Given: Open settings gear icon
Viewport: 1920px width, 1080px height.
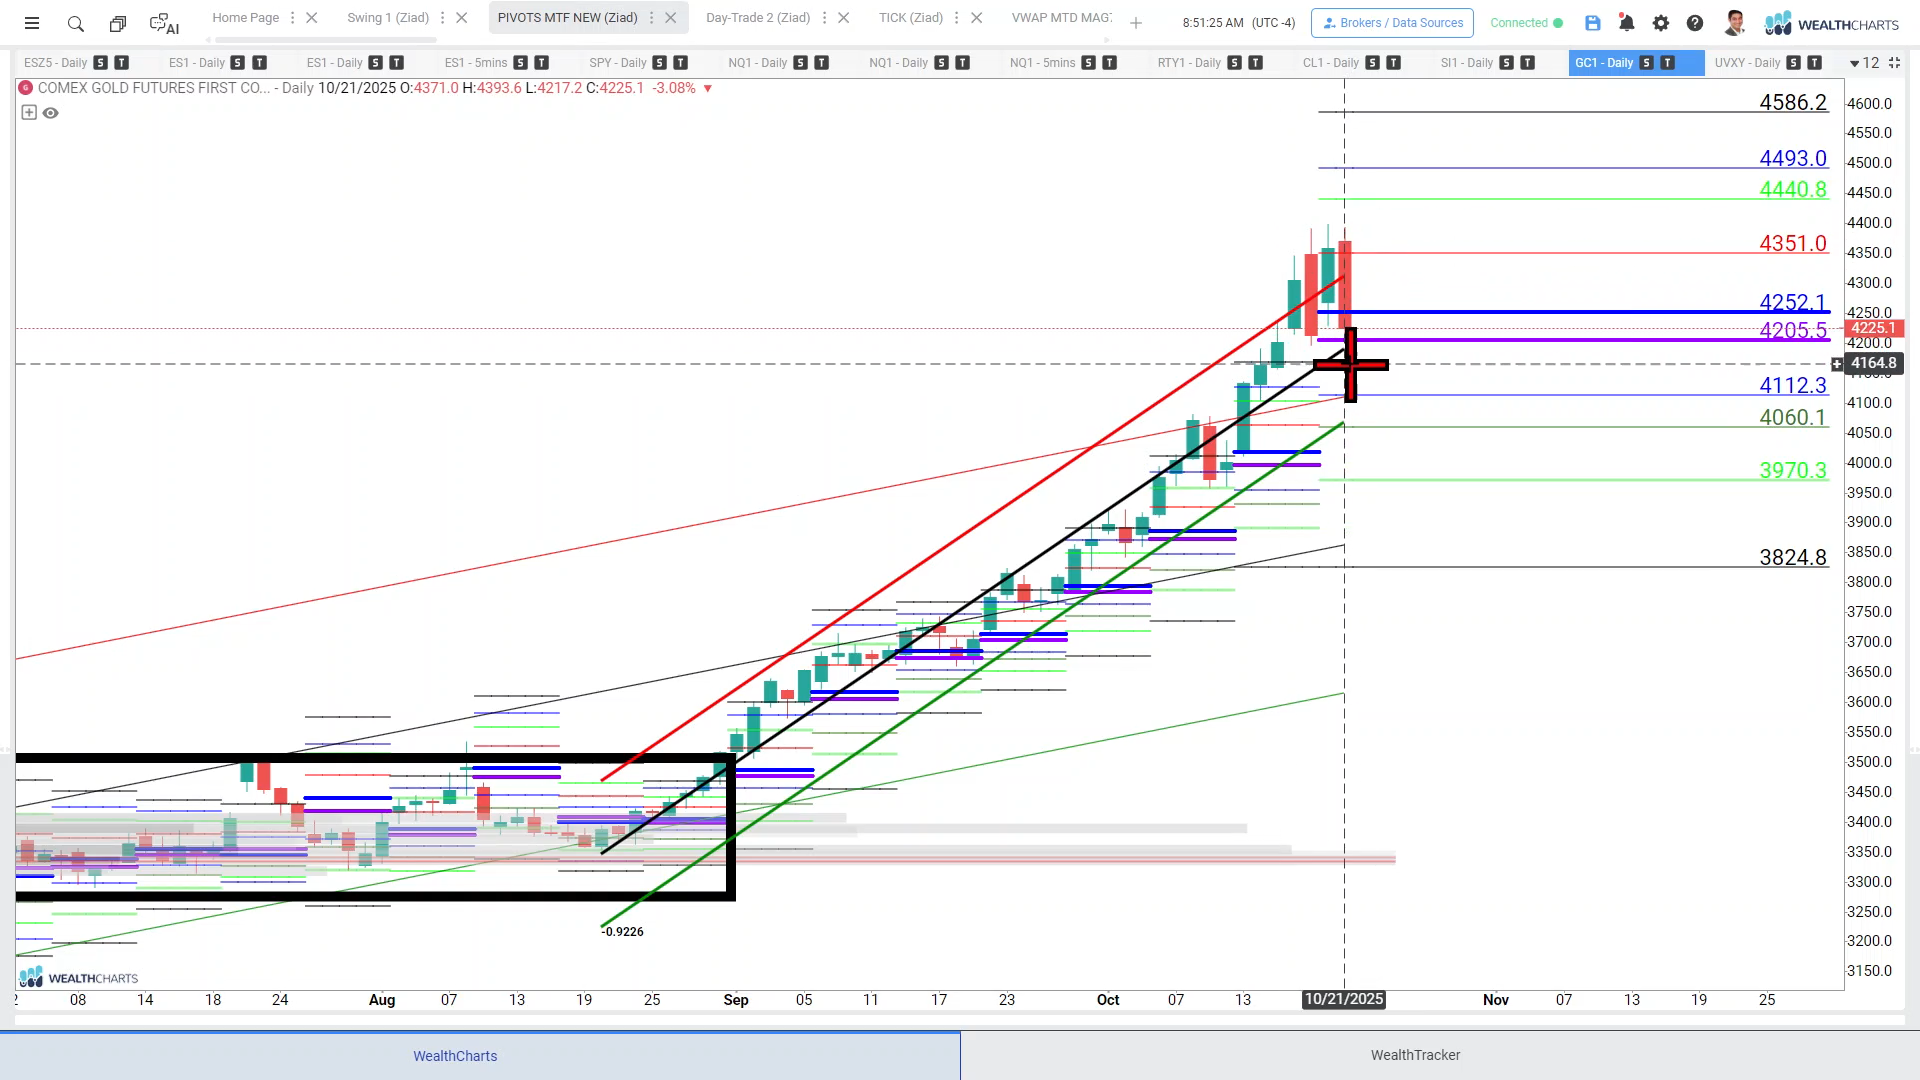Looking at the screenshot, I should [x=1661, y=23].
